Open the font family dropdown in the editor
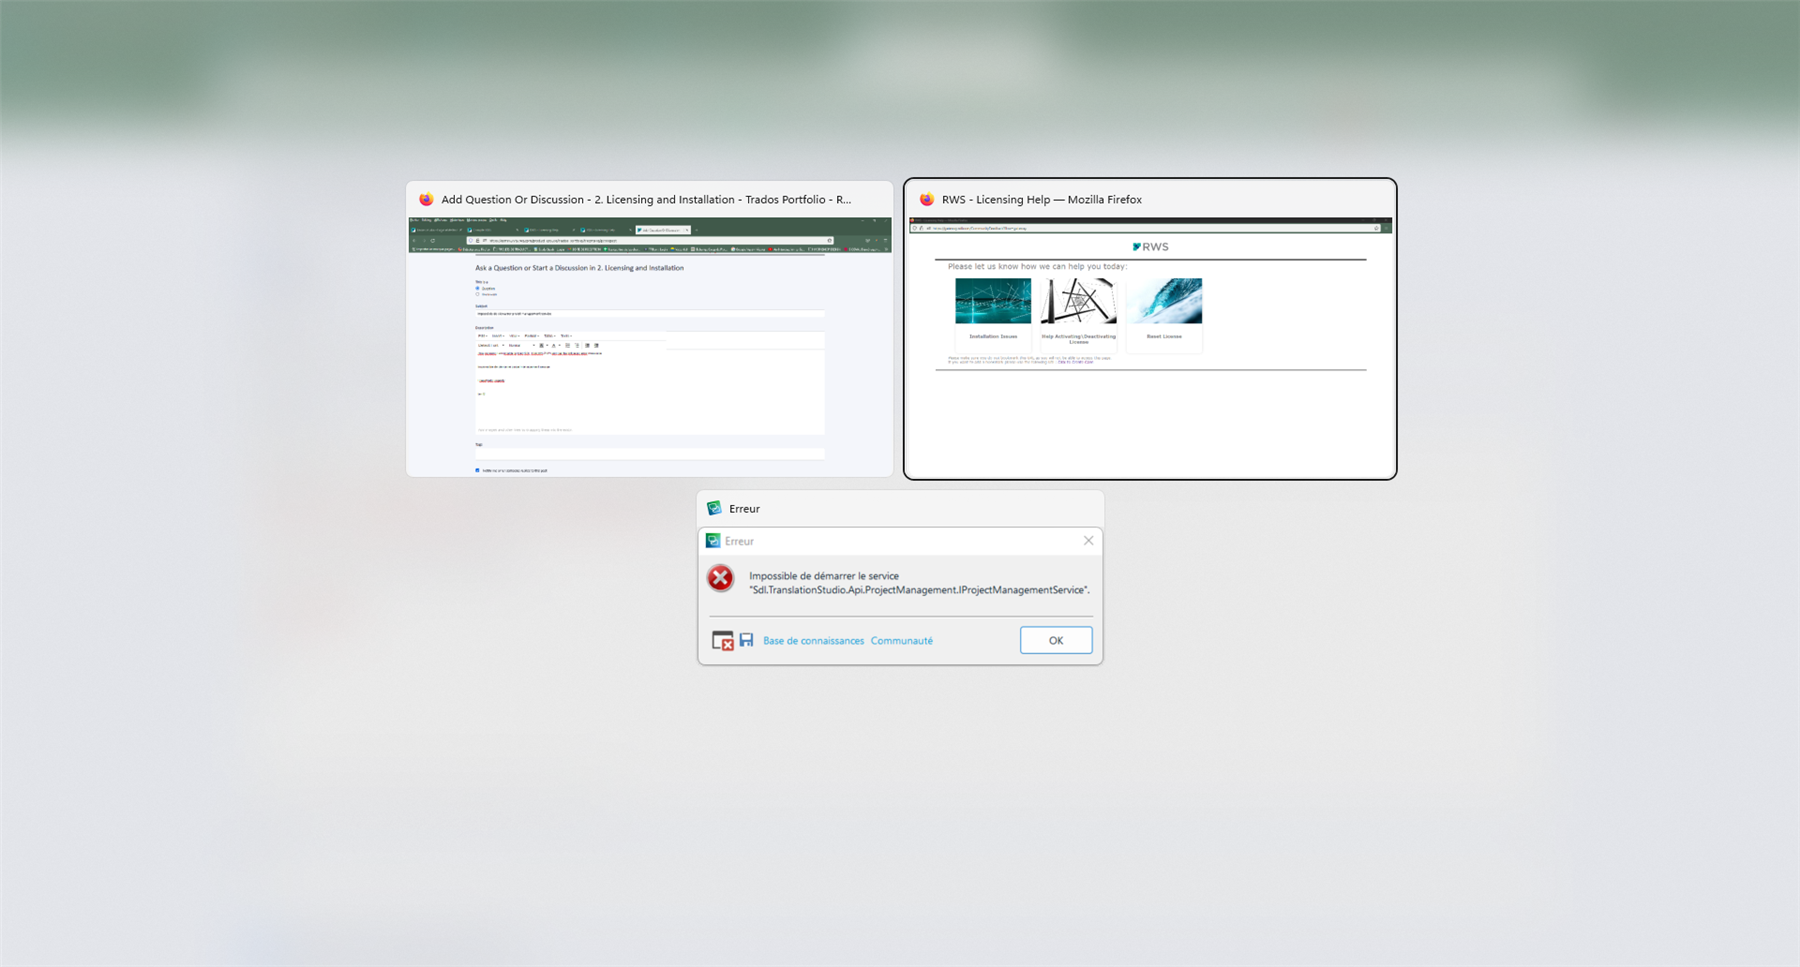1800x967 pixels. click(491, 346)
